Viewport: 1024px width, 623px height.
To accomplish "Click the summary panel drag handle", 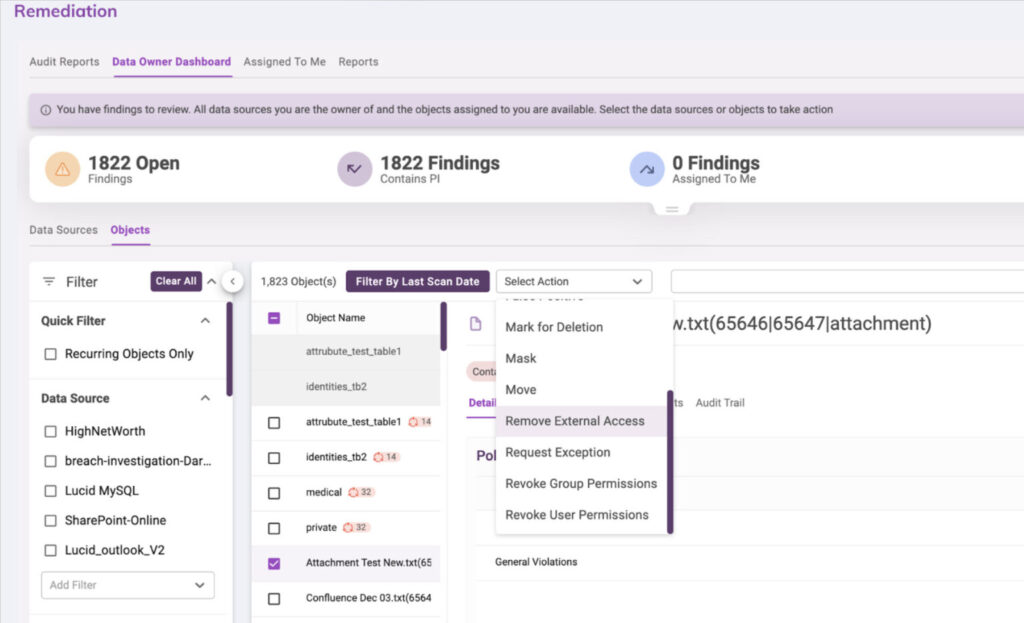I will (x=672, y=209).
